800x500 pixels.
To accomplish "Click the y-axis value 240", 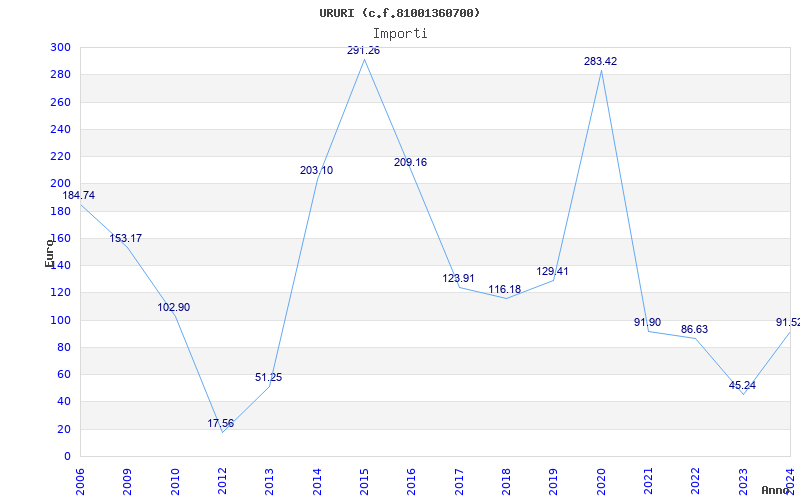I will [x=60, y=129].
